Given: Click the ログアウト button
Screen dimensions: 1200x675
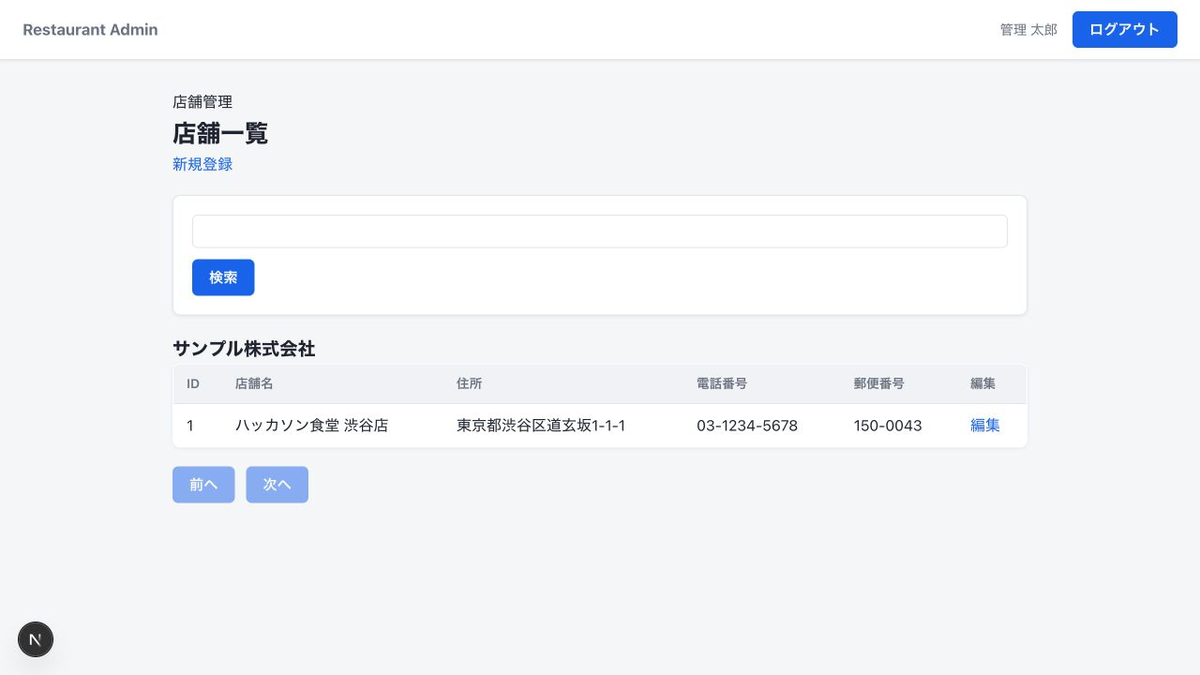Looking at the screenshot, I should (x=1125, y=30).
